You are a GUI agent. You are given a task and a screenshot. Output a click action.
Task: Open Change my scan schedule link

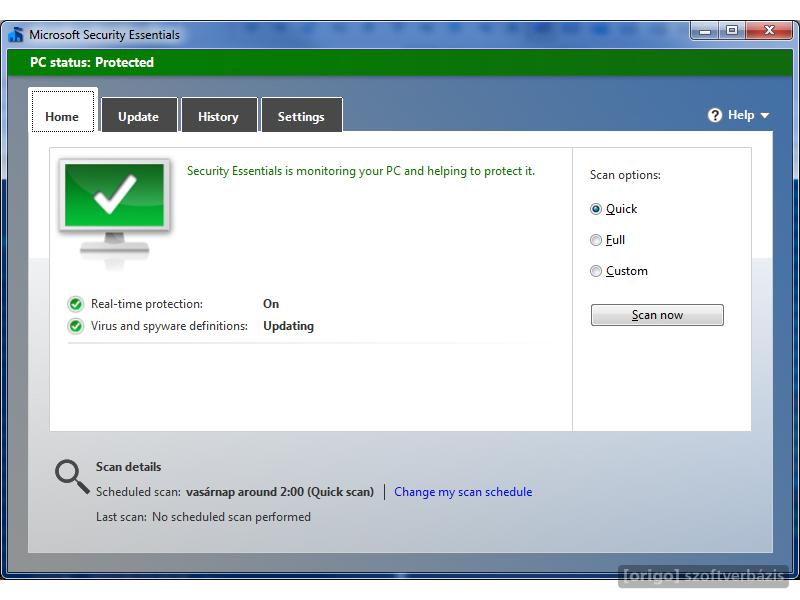(x=463, y=492)
